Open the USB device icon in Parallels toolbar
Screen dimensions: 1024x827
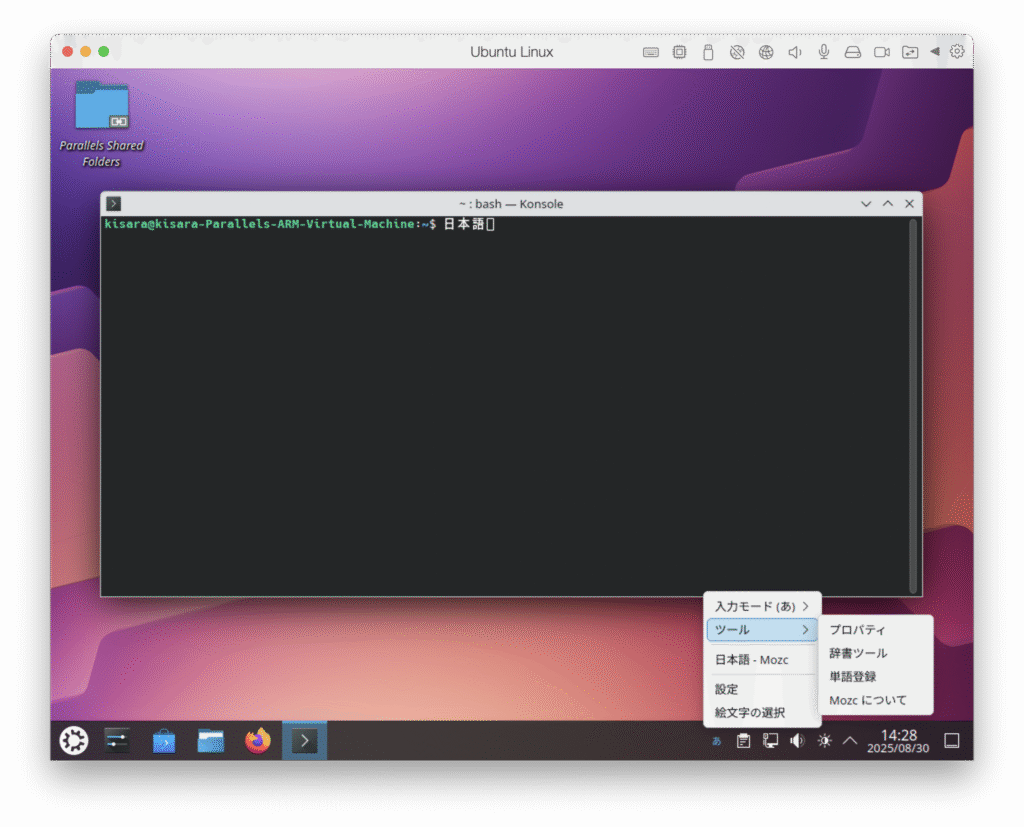pyautogui.click(x=708, y=52)
